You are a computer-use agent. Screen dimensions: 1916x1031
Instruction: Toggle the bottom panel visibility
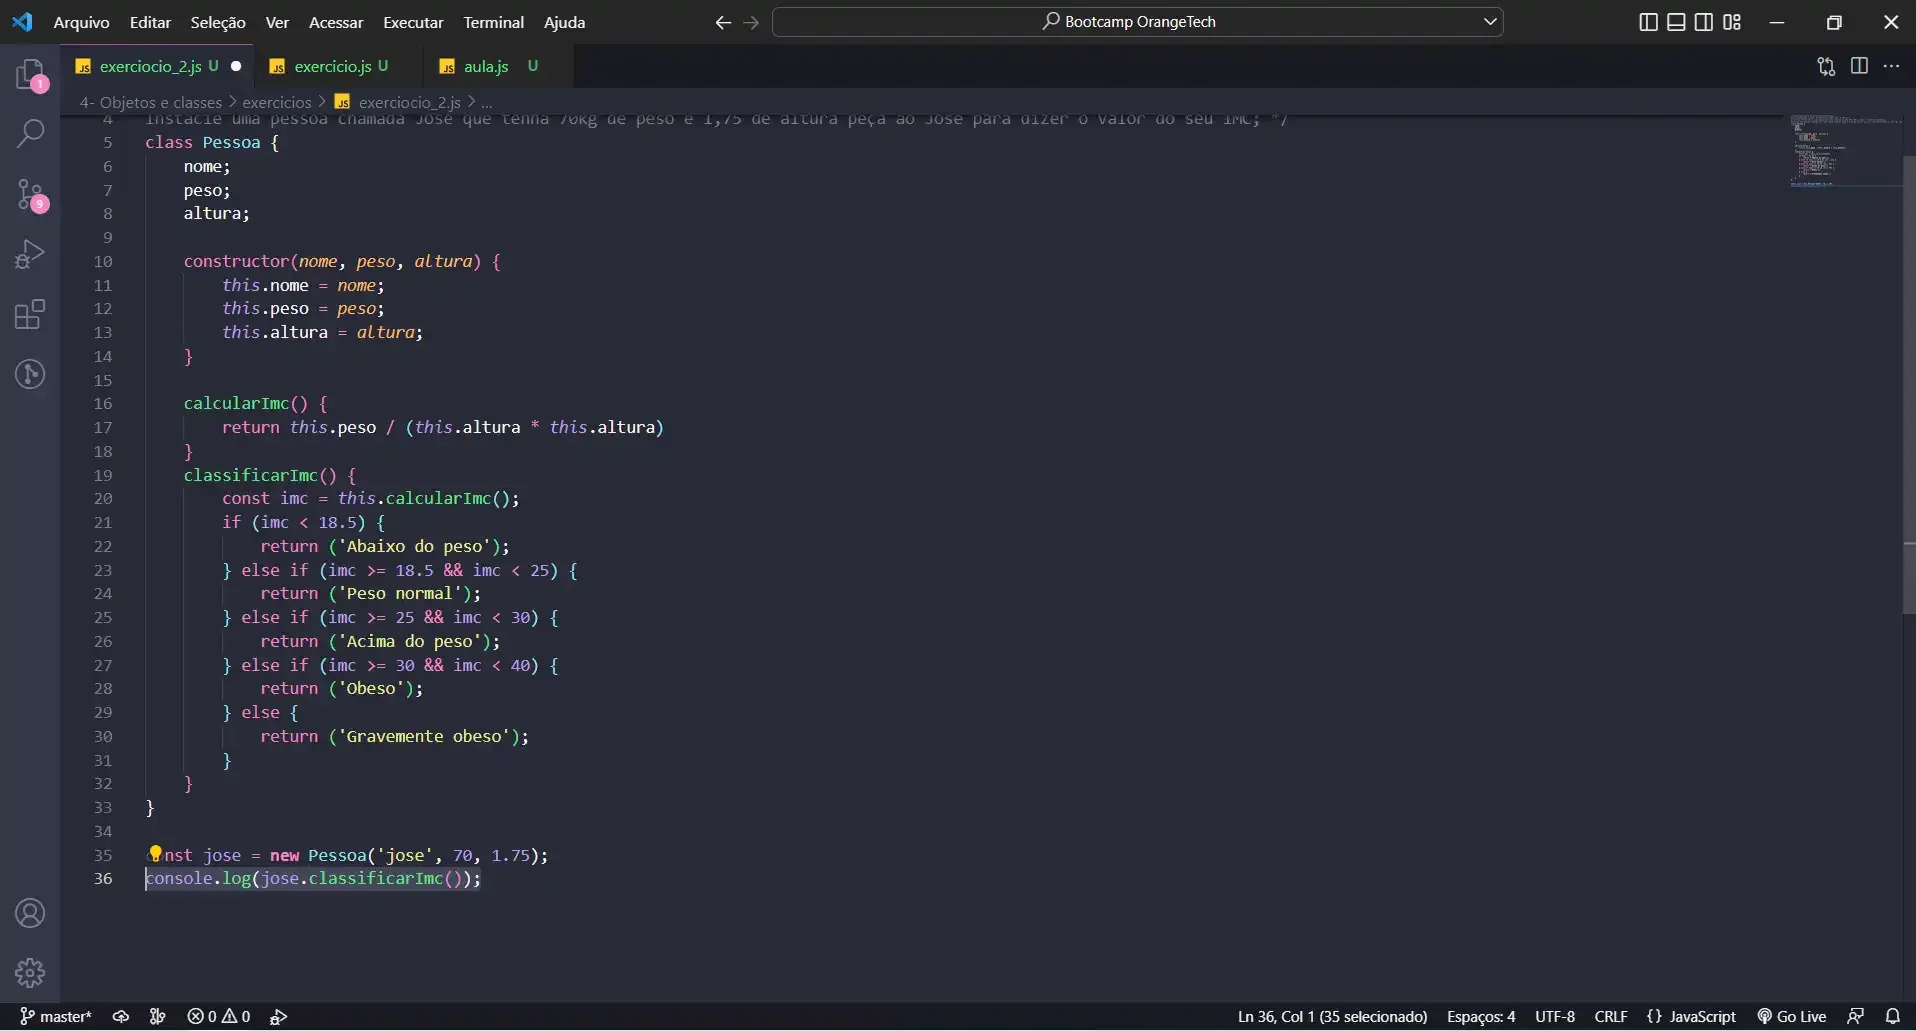click(x=1676, y=22)
